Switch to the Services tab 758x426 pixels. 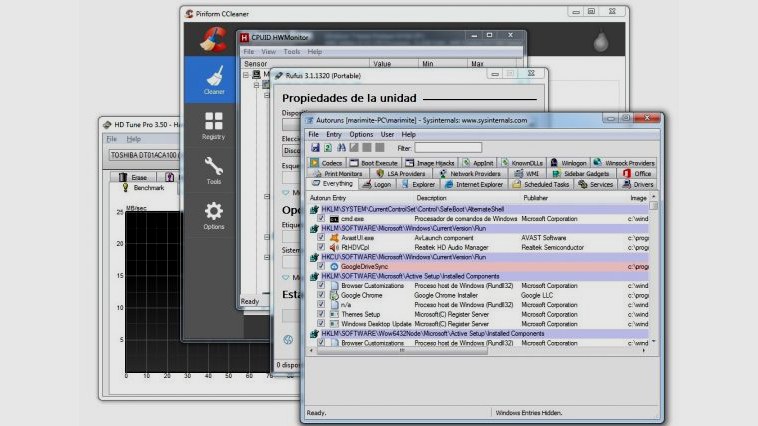coord(596,185)
